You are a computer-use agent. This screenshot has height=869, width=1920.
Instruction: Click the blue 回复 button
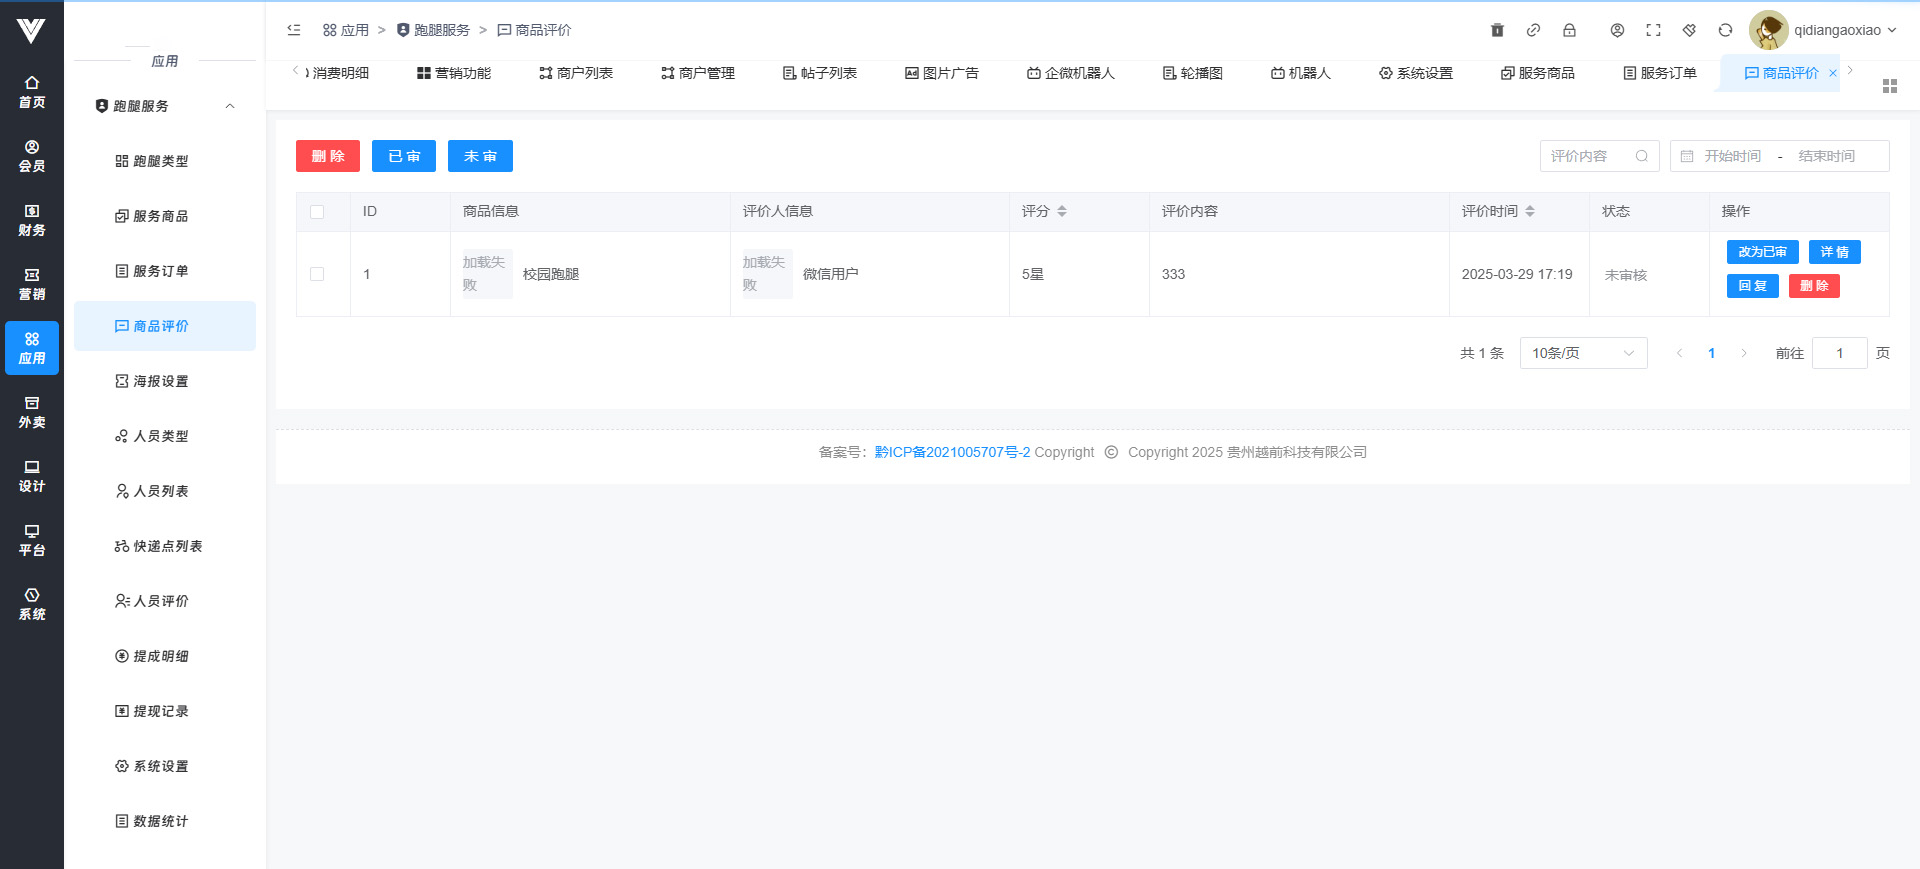(1752, 286)
